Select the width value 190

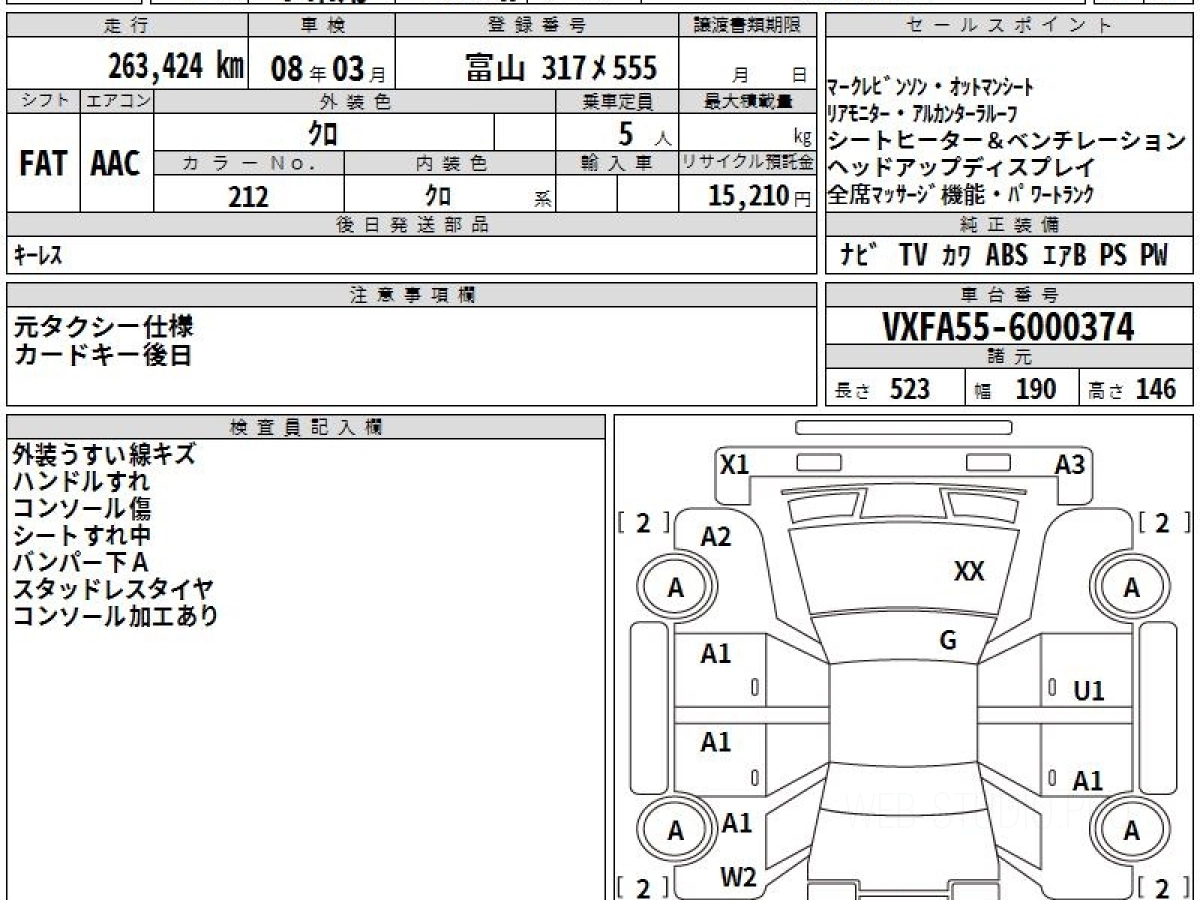[x=1035, y=389]
